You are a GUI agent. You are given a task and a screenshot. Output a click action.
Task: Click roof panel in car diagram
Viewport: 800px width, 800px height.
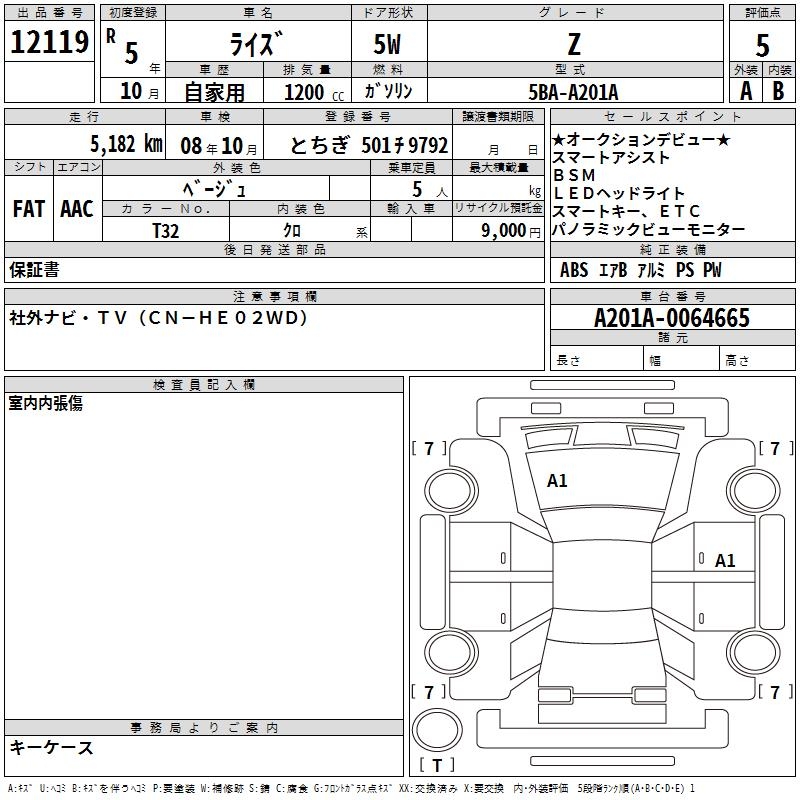point(602,576)
